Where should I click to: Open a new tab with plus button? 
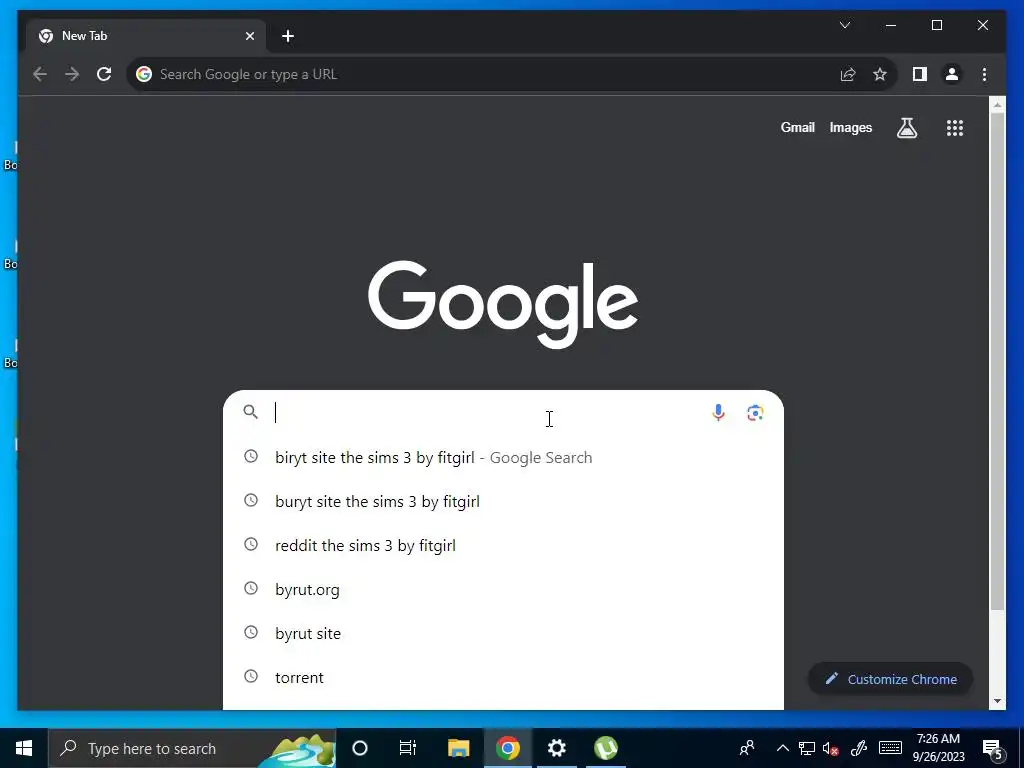(x=288, y=36)
